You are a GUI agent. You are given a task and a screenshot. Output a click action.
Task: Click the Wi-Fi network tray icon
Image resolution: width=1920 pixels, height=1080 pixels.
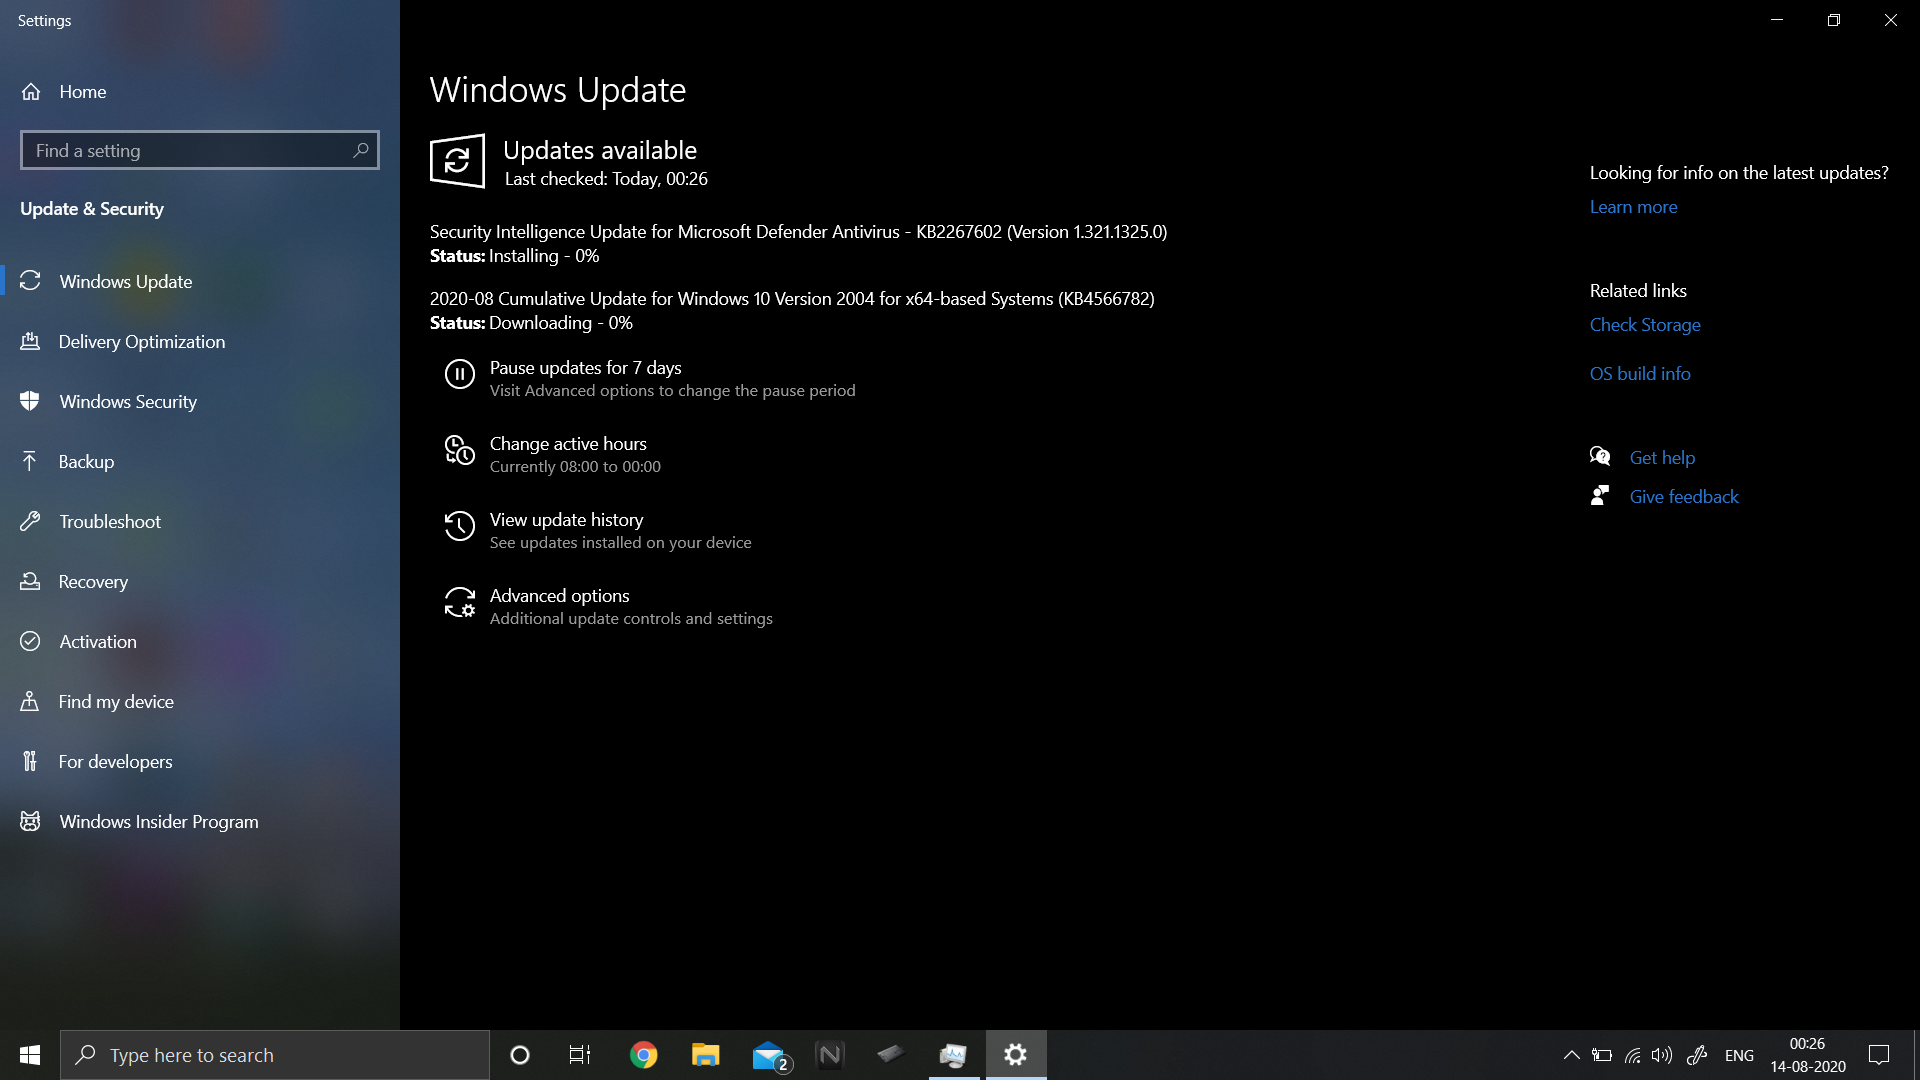click(x=1632, y=1055)
